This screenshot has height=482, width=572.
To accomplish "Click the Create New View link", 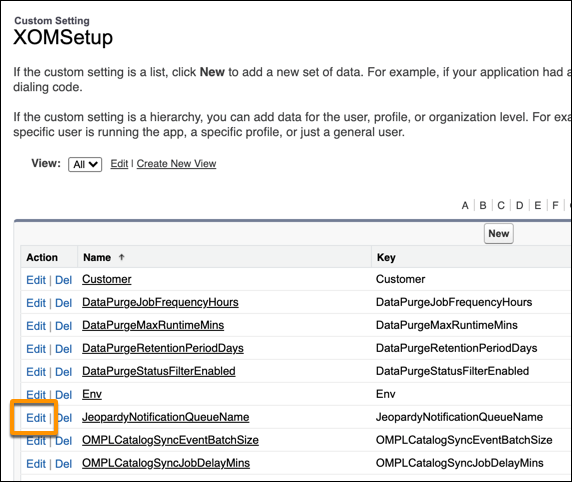I will [x=176, y=163].
